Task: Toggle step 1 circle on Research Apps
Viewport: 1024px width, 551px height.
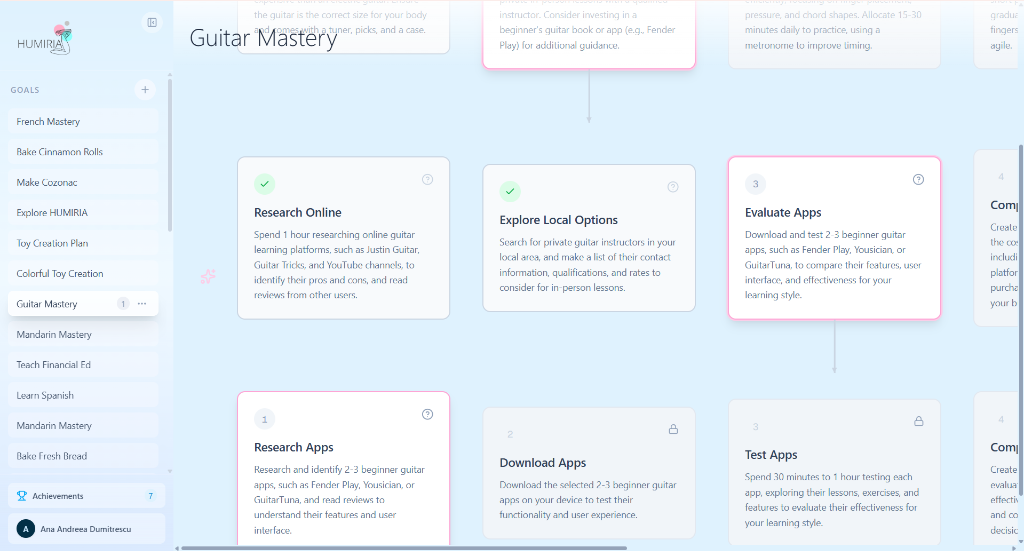Action: pos(264,419)
